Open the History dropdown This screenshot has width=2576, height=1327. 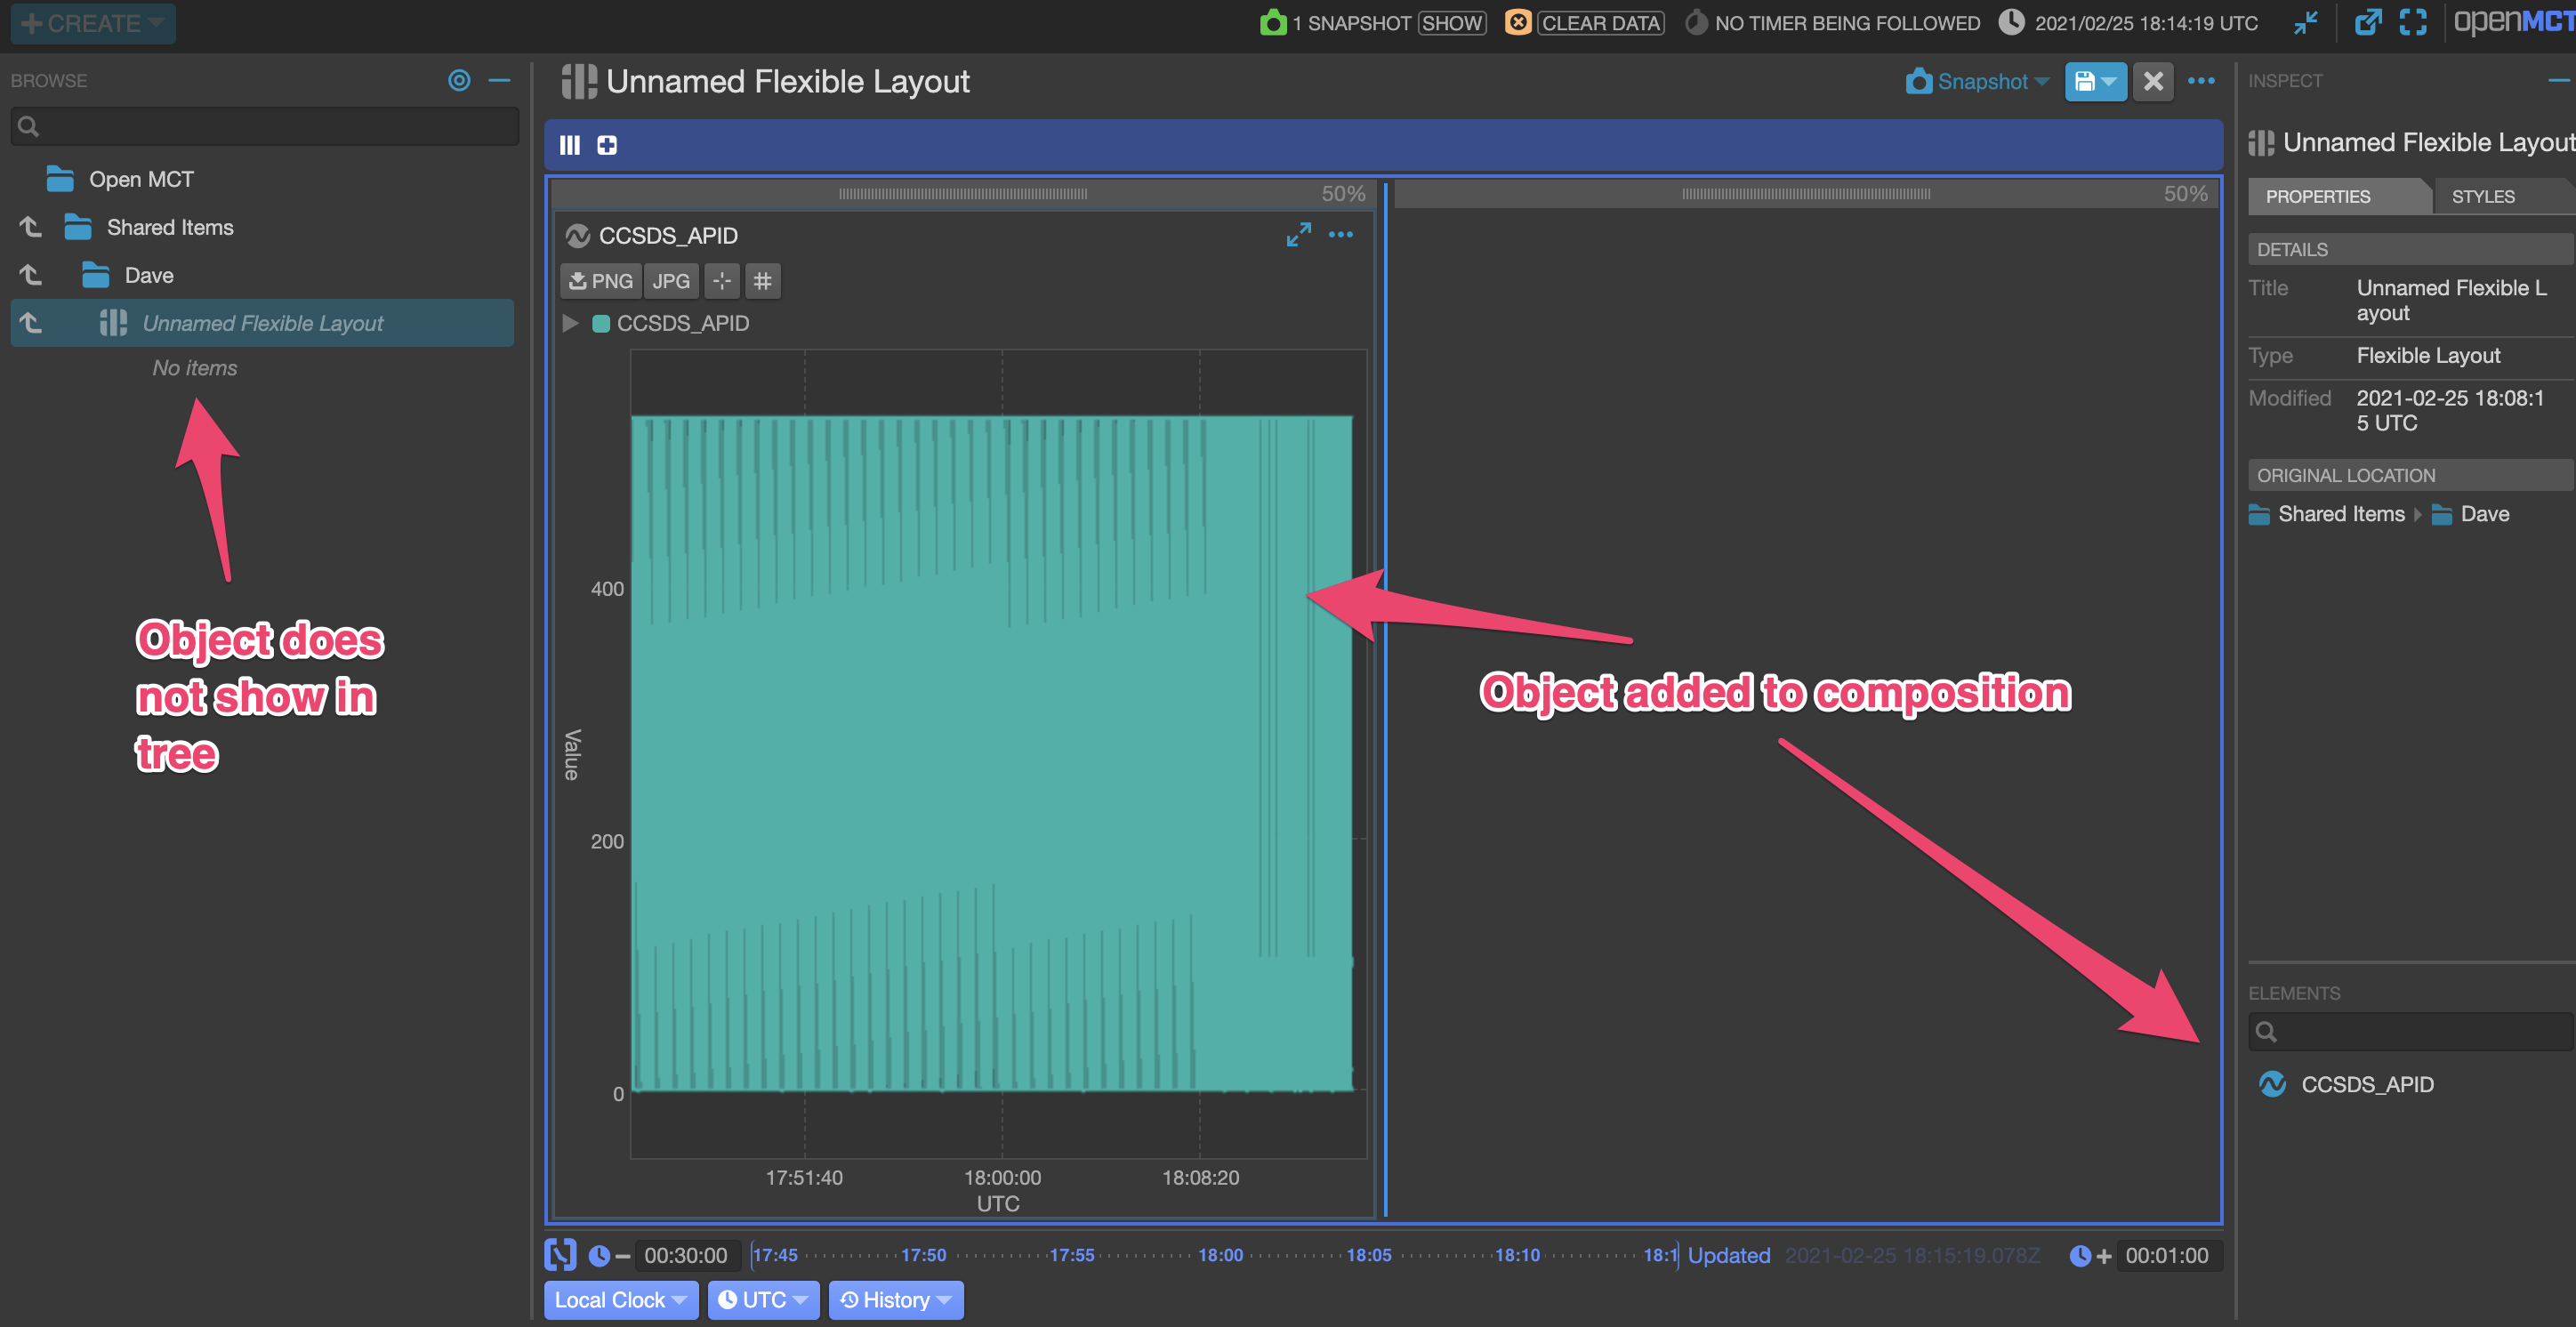point(896,1300)
